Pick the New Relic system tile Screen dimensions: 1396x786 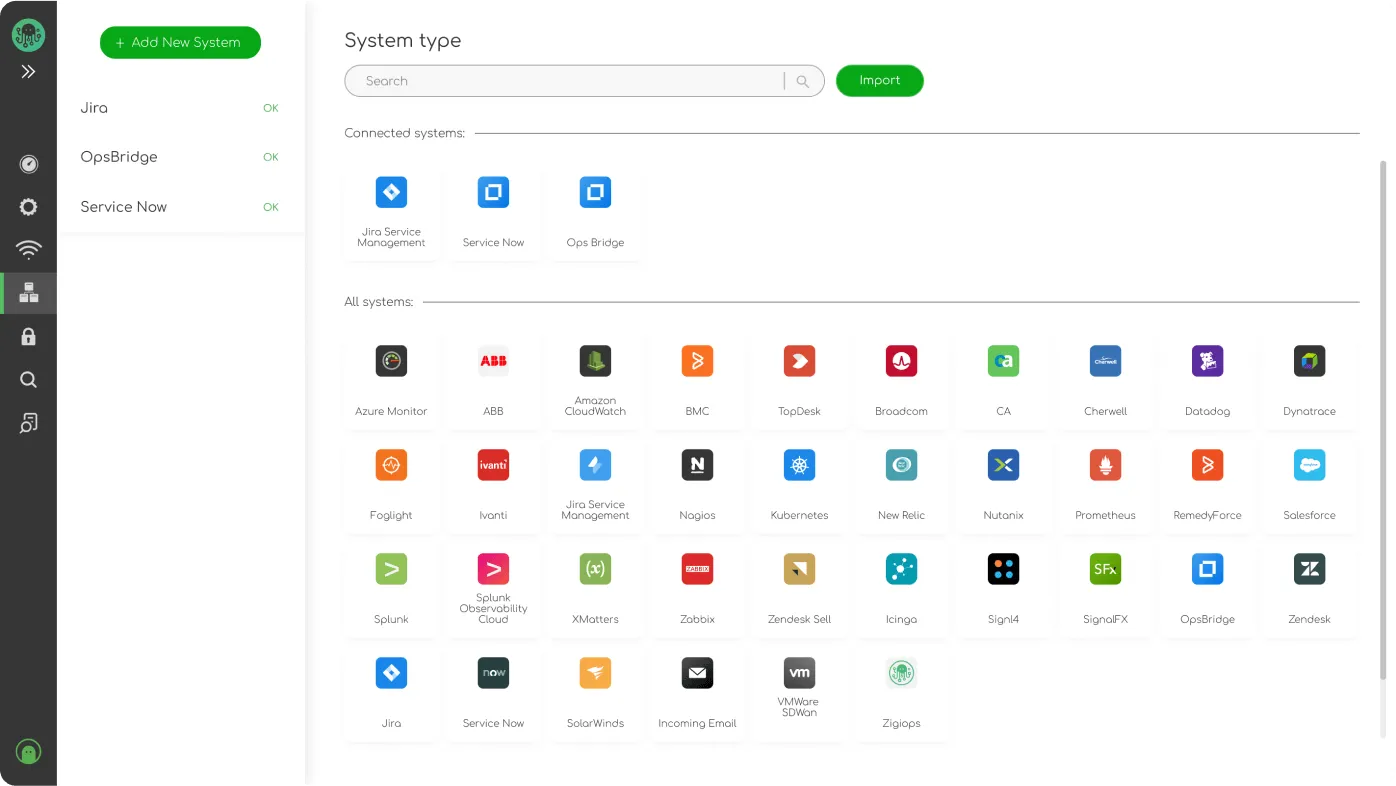[901, 486]
